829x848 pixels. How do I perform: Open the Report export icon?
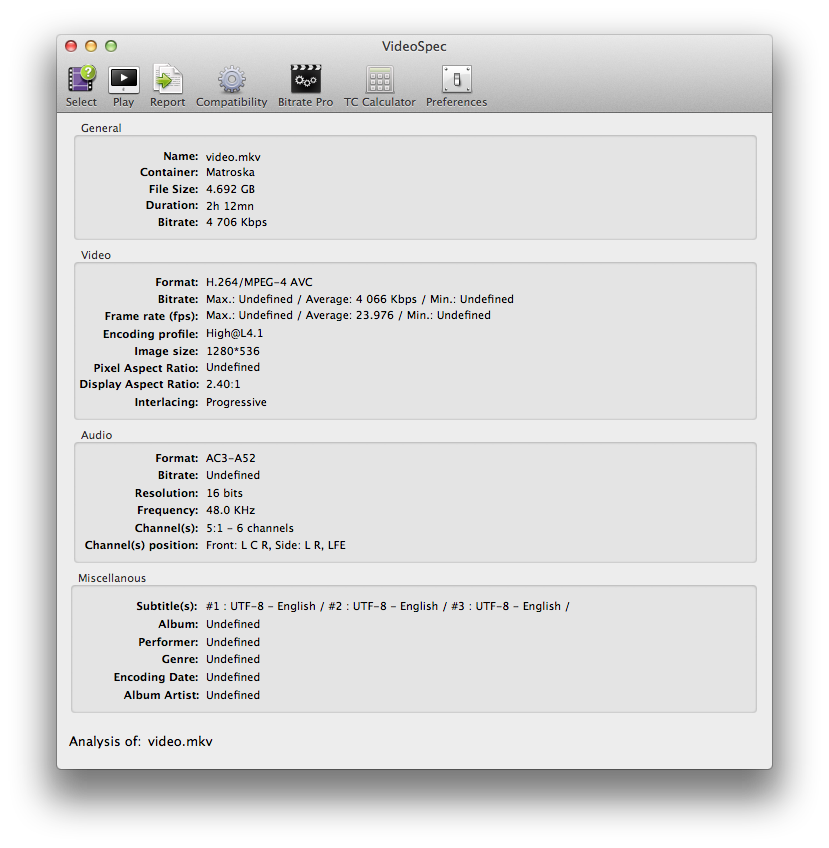pos(167,80)
